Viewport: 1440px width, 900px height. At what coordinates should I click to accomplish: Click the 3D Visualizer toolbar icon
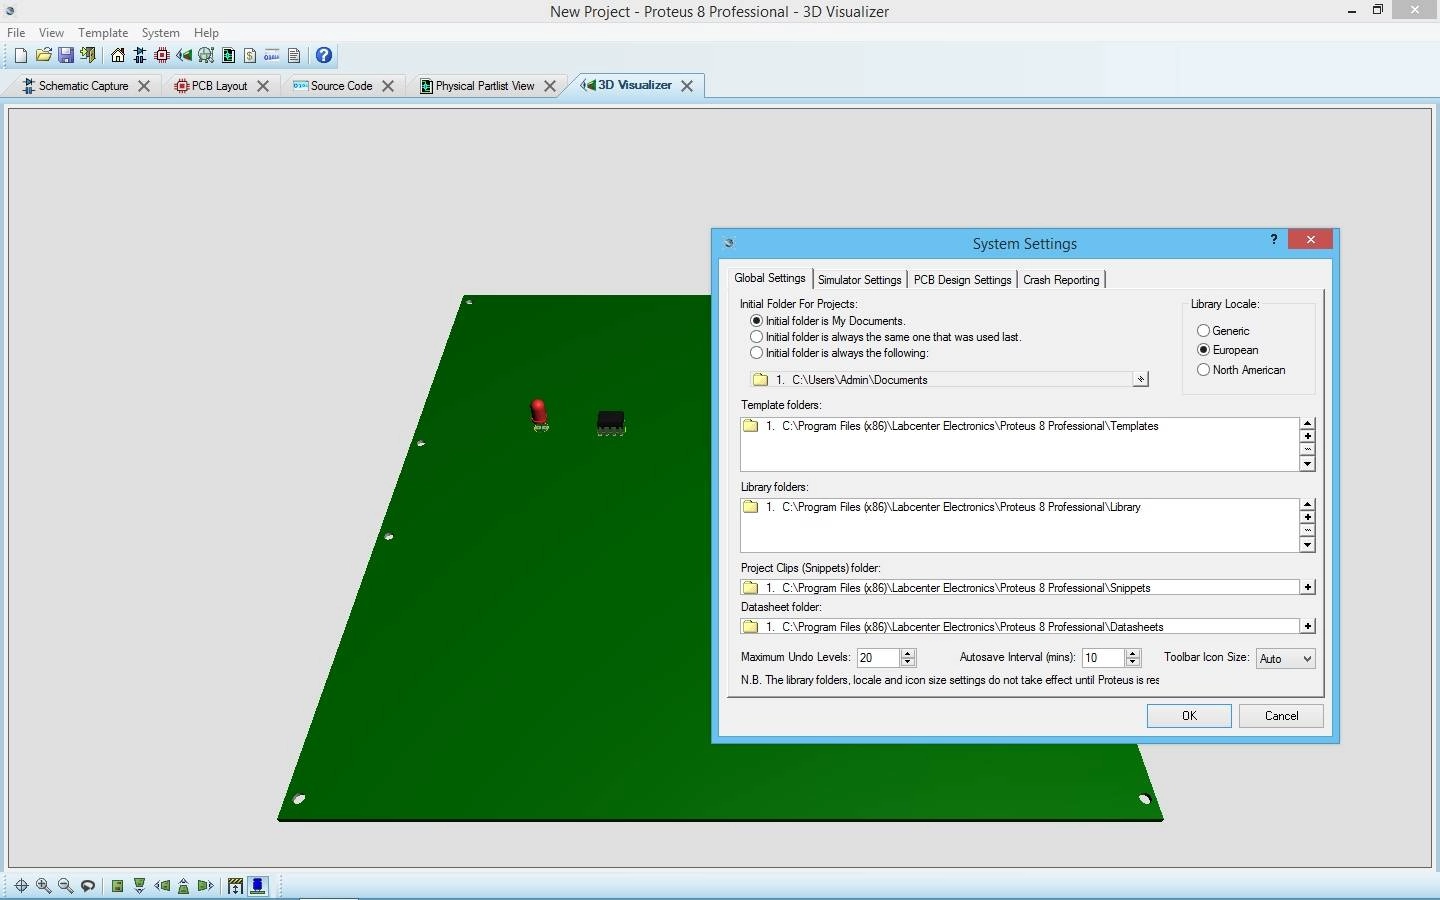[184, 56]
